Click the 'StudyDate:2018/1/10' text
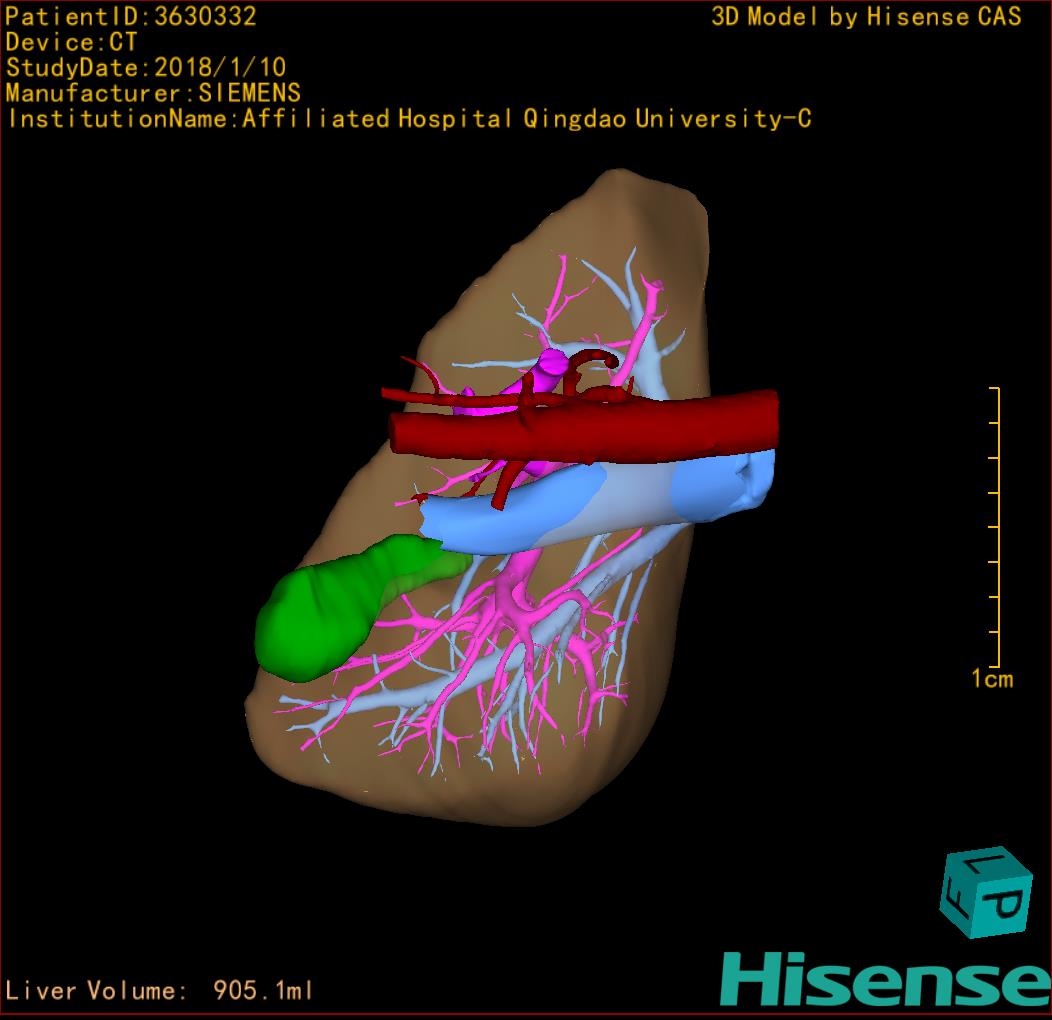The width and height of the screenshot is (1052, 1020). tap(146, 68)
